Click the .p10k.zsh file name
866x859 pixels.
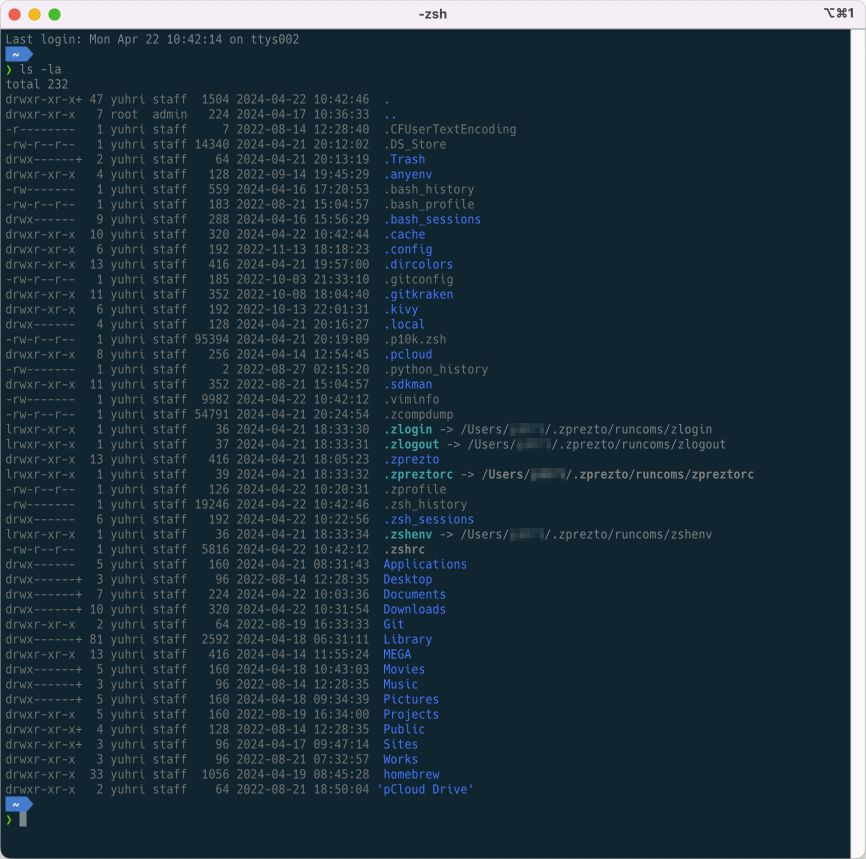click(x=415, y=339)
